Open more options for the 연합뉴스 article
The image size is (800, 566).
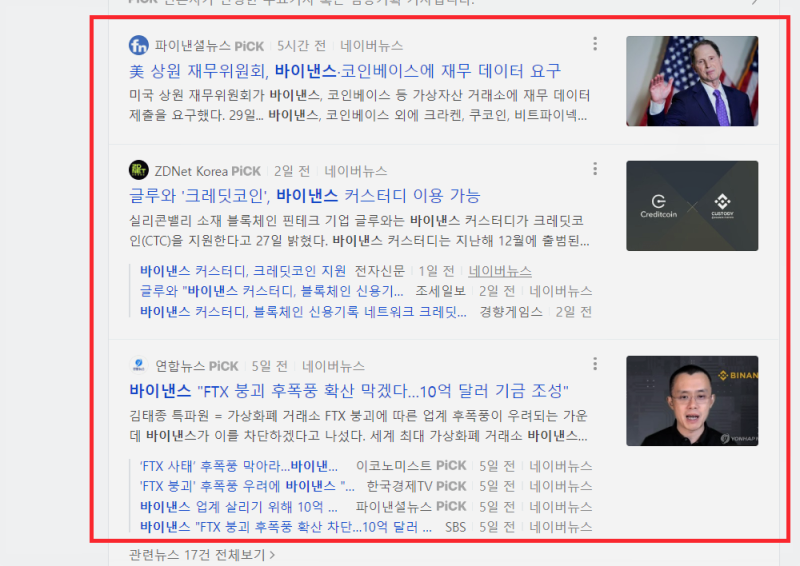click(595, 364)
